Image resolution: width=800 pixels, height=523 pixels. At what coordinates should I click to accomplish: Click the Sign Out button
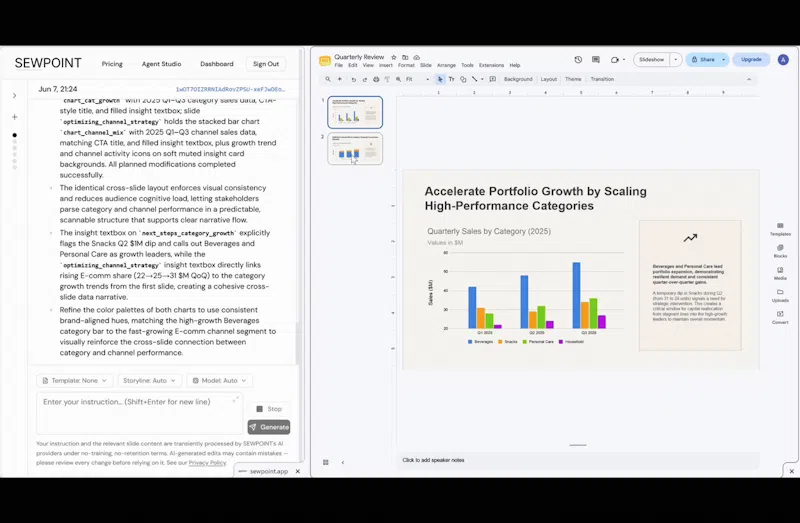(x=266, y=64)
